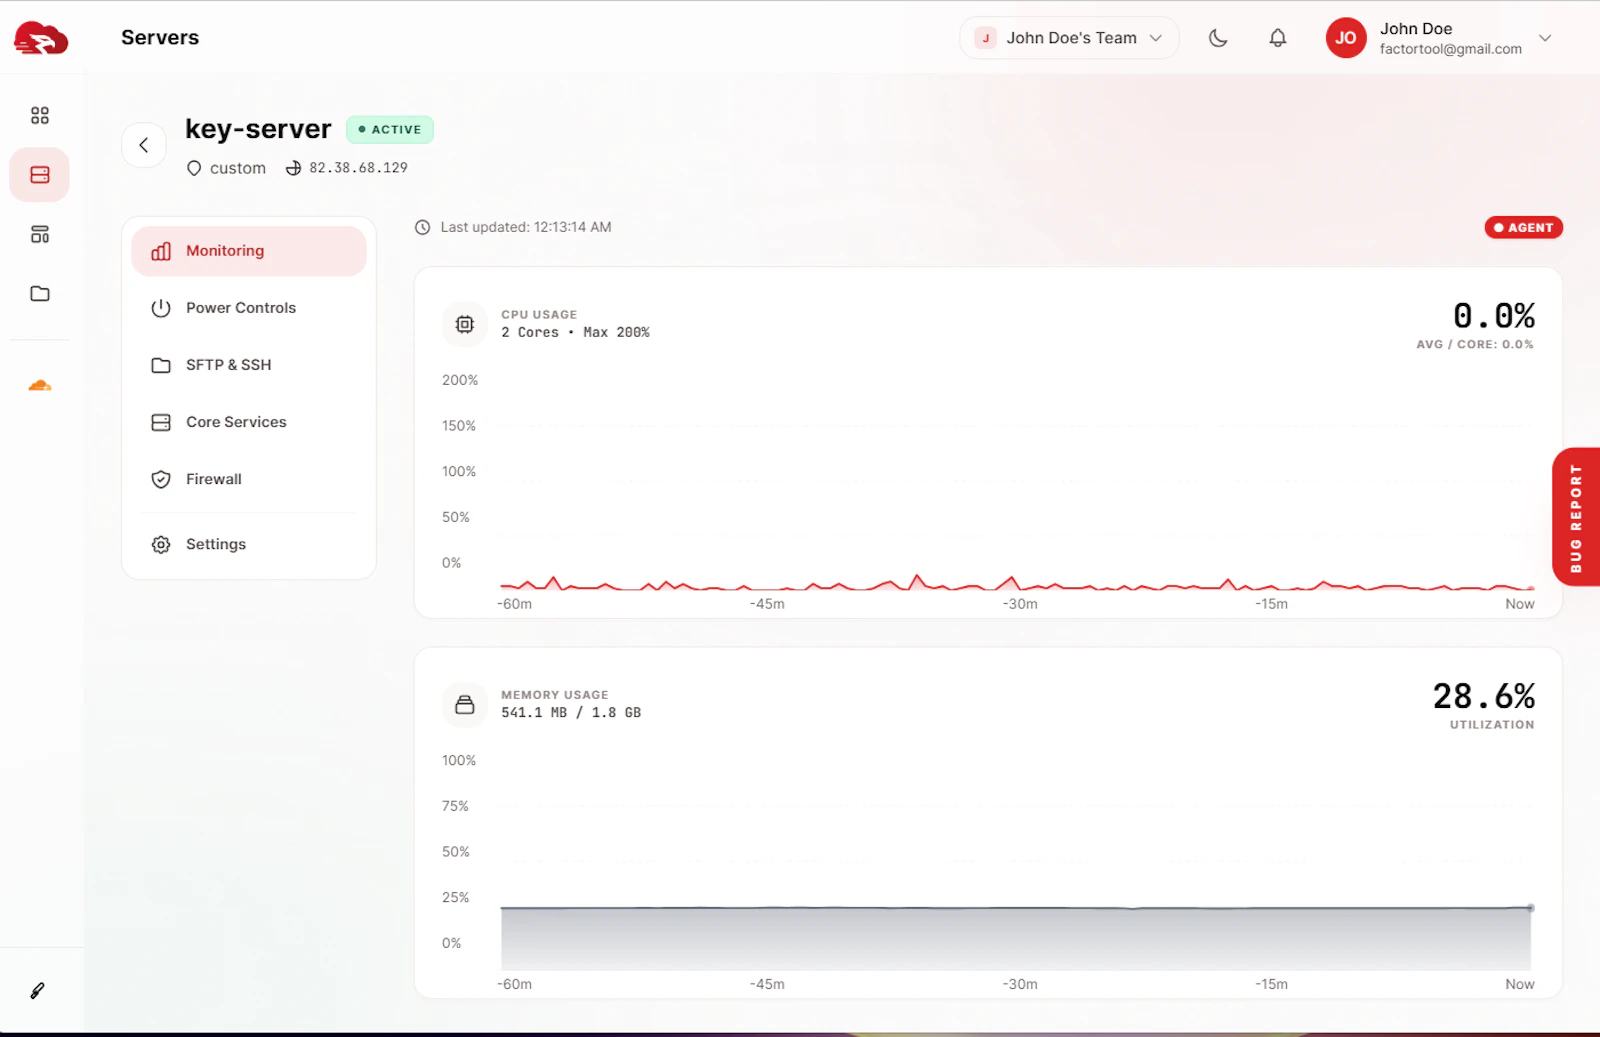The height and width of the screenshot is (1037, 1600).
Task: Open SFTP & SSH section
Action: (x=249, y=365)
